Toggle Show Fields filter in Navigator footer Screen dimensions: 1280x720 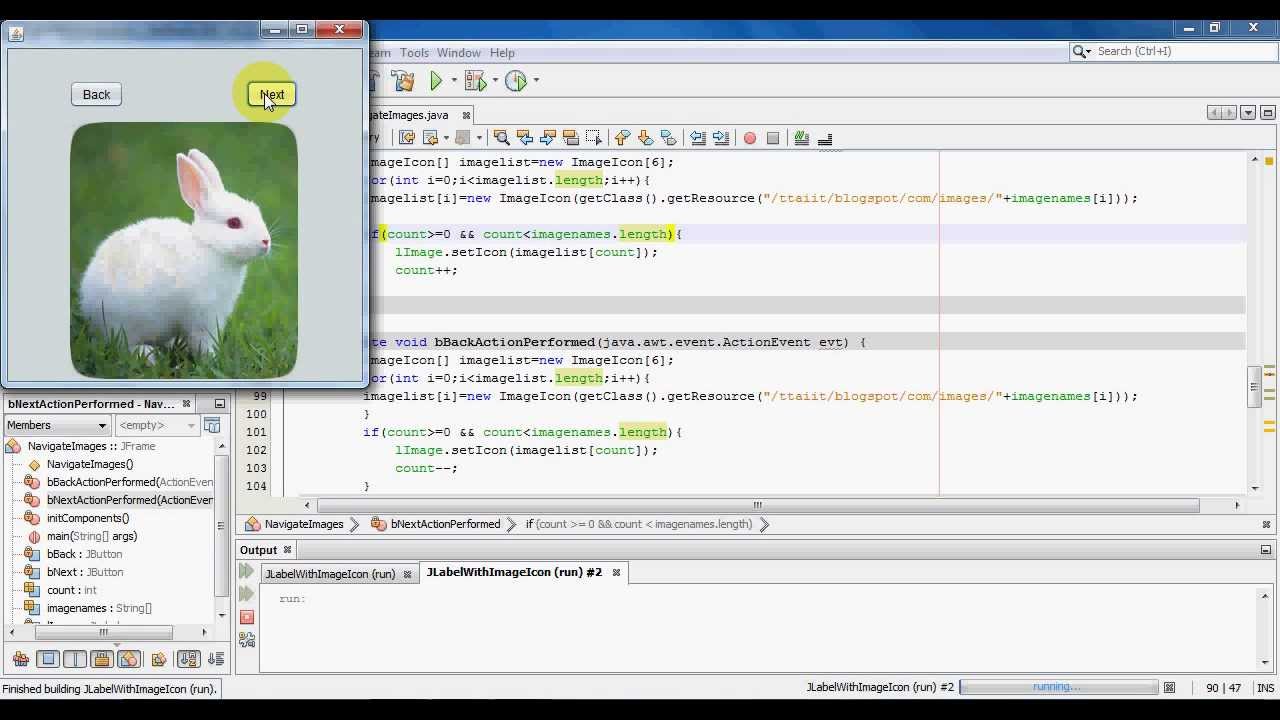click(48, 659)
